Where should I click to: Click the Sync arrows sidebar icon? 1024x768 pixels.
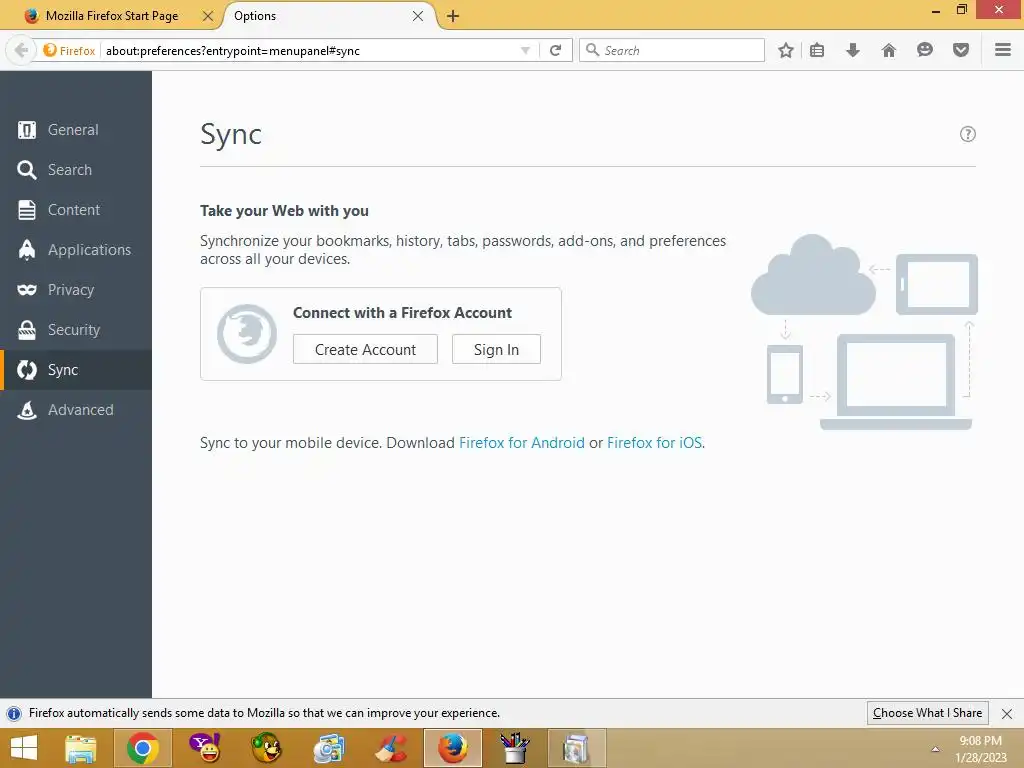tap(27, 370)
